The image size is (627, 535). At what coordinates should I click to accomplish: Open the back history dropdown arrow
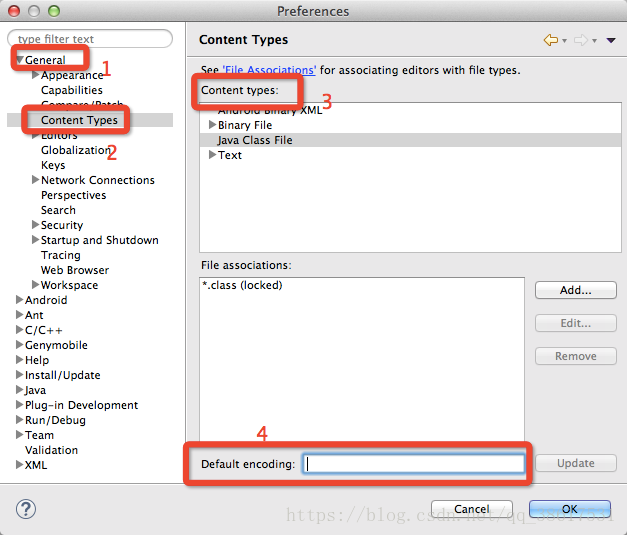pyautogui.click(x=564, y=41)
